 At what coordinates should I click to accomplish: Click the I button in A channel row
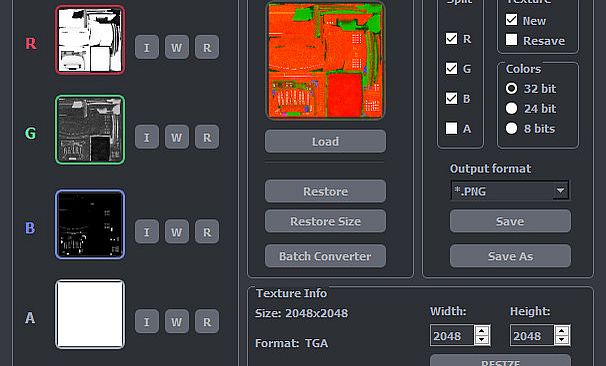click(x=147, y=321)
